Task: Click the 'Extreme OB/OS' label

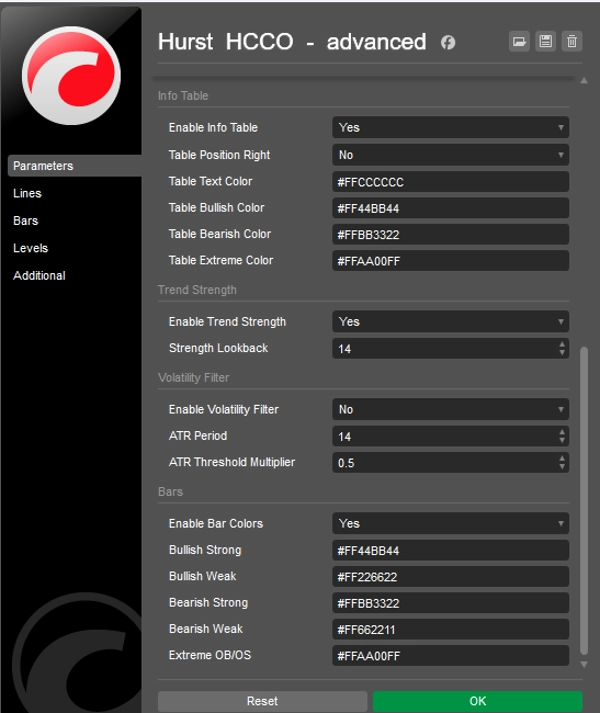Action: pos(210,655)
